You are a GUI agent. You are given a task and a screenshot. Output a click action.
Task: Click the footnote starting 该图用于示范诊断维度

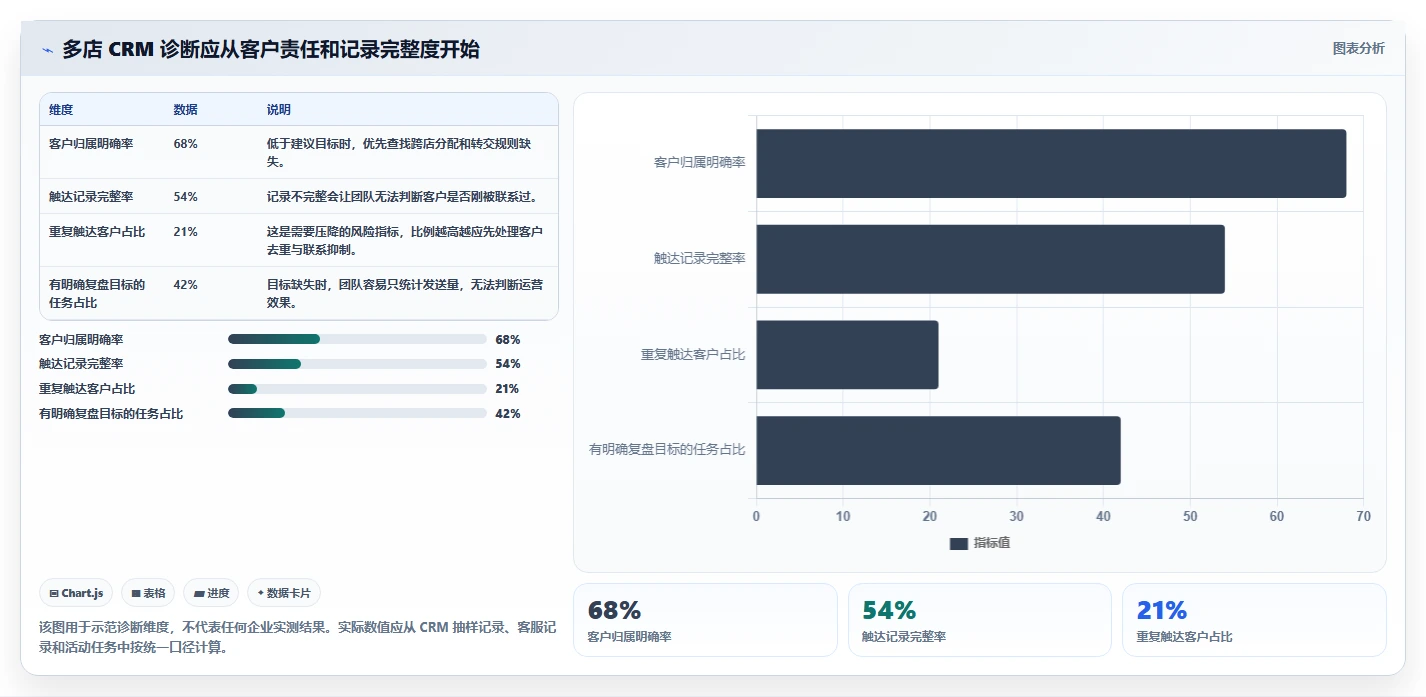(298, 637)
